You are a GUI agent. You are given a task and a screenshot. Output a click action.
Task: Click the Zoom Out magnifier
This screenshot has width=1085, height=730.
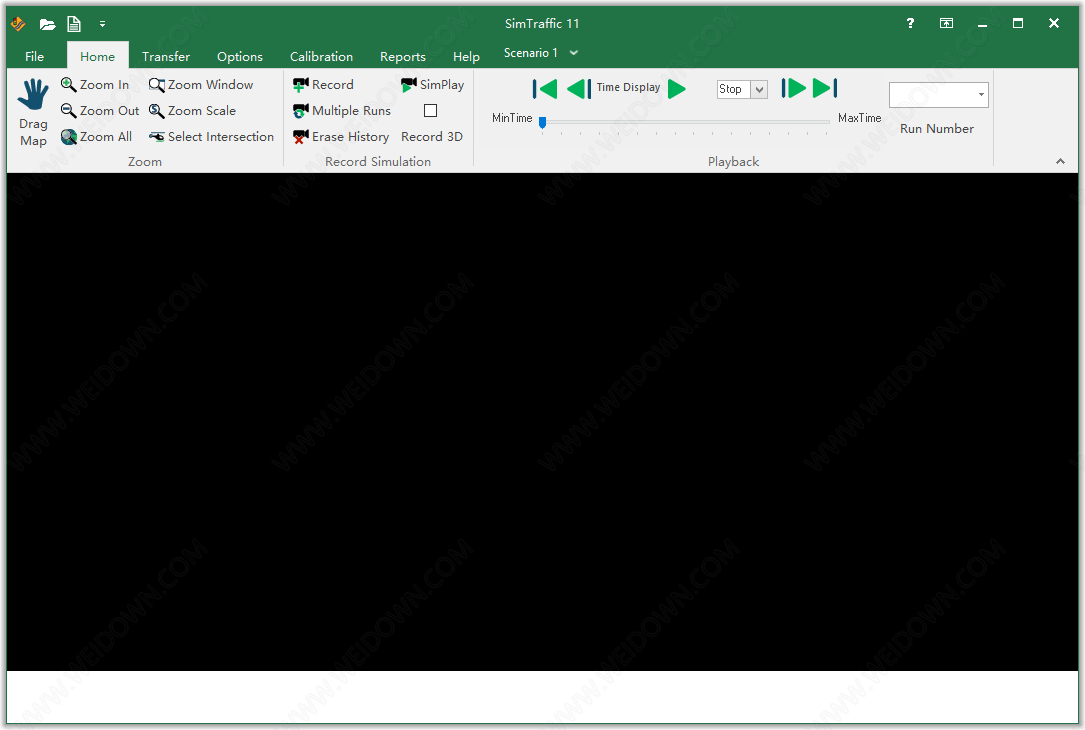pyautogui.click(x=100, y=111)
